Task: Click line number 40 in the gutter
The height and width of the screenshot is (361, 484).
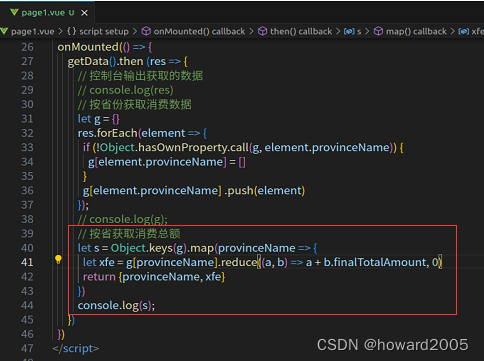Action: pyautogui.click(x=27, y=248)
